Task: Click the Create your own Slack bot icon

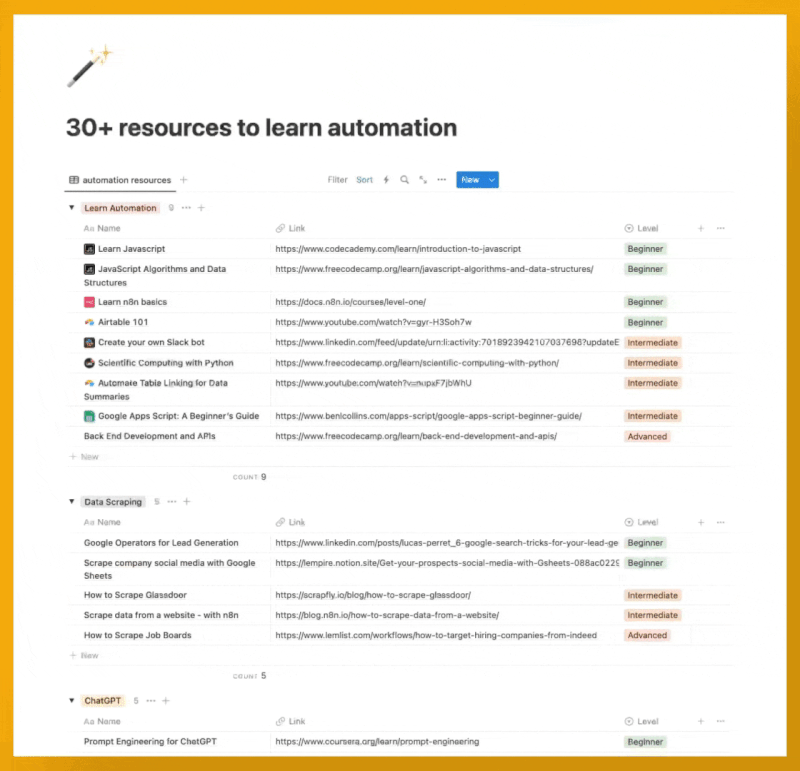Action: coord(89,342)
